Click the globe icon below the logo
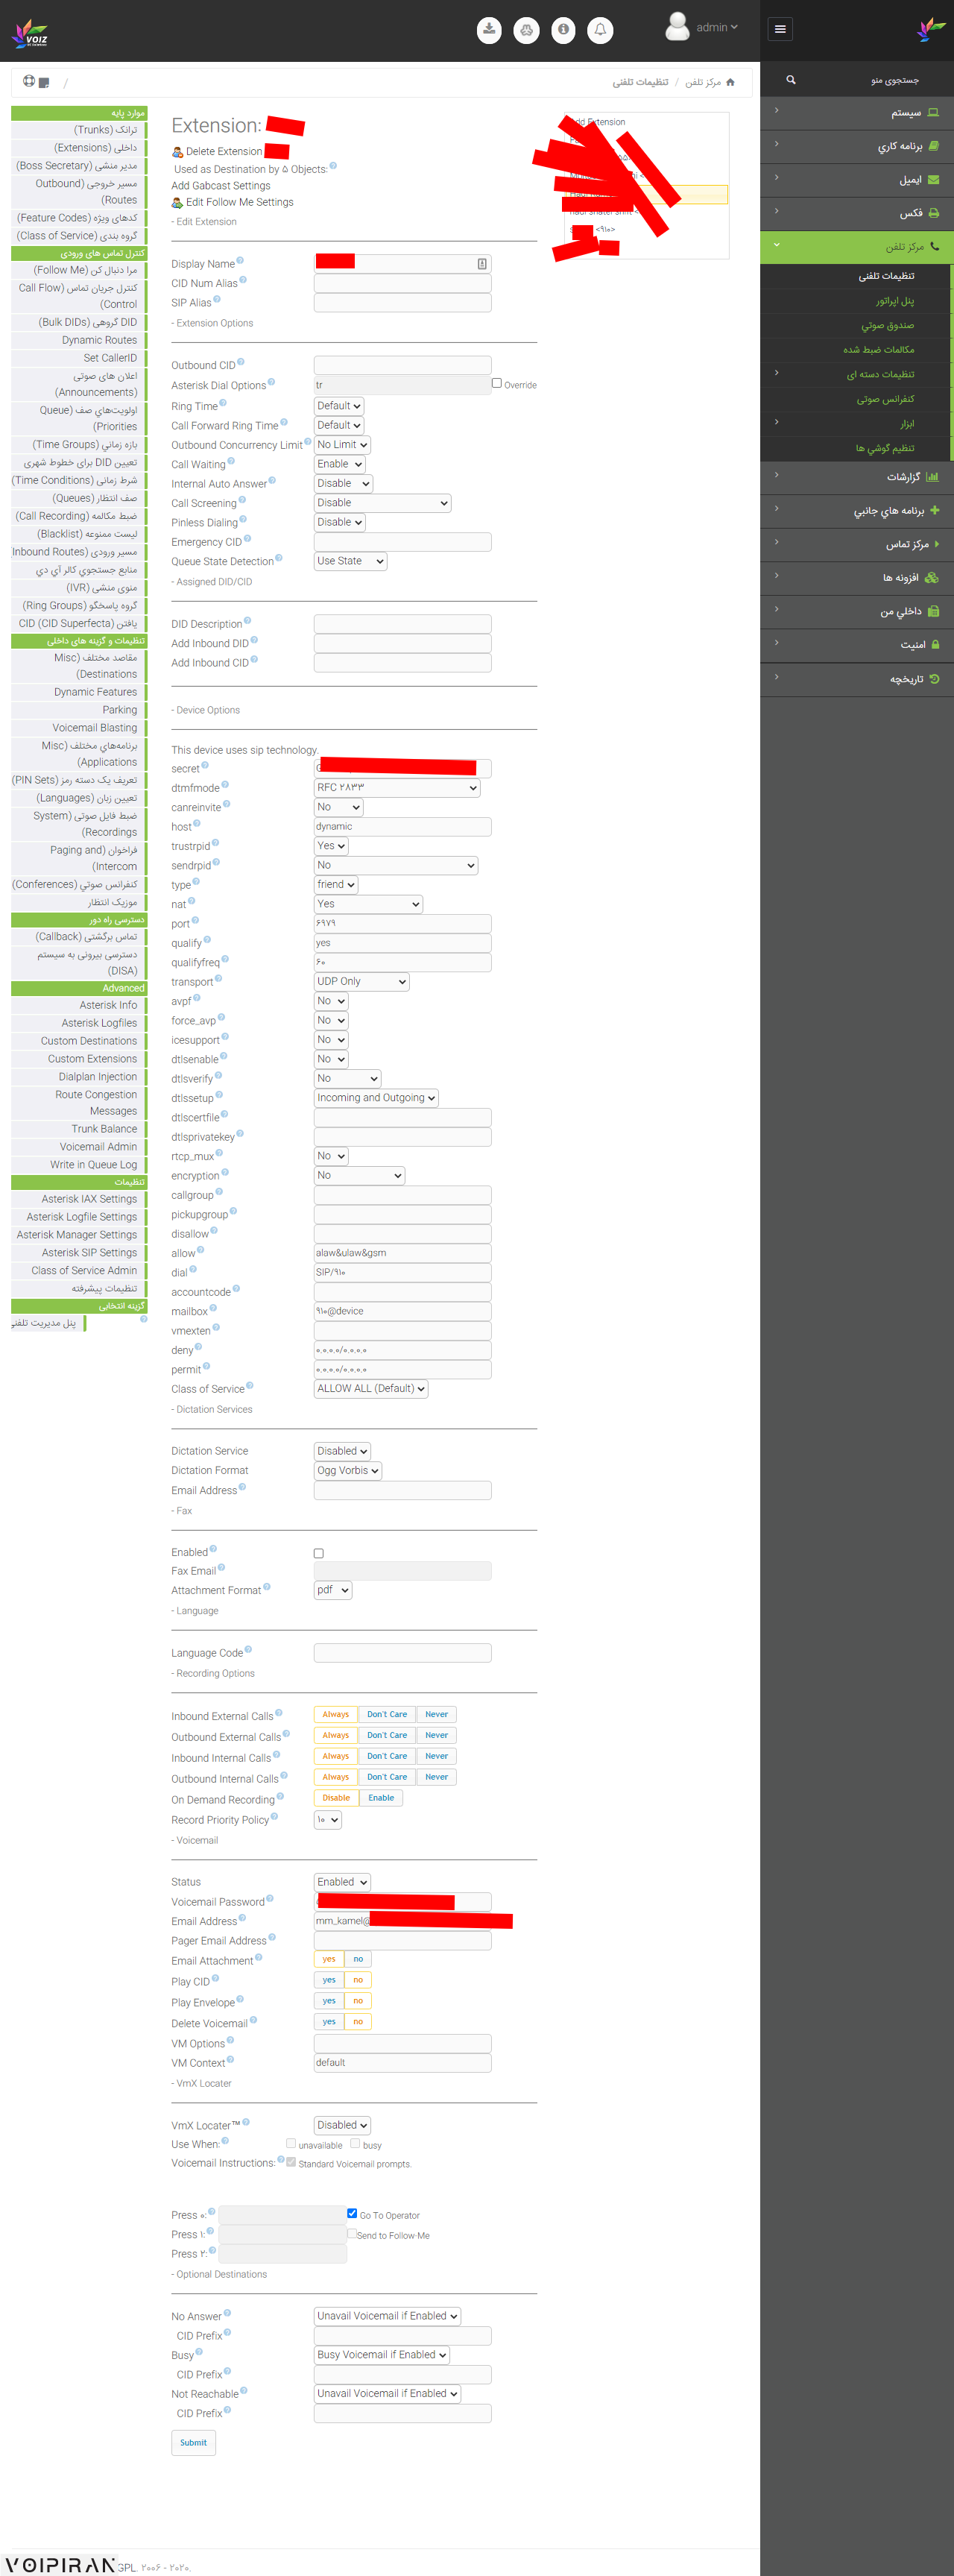954x2576 pixels. [29, 81]
